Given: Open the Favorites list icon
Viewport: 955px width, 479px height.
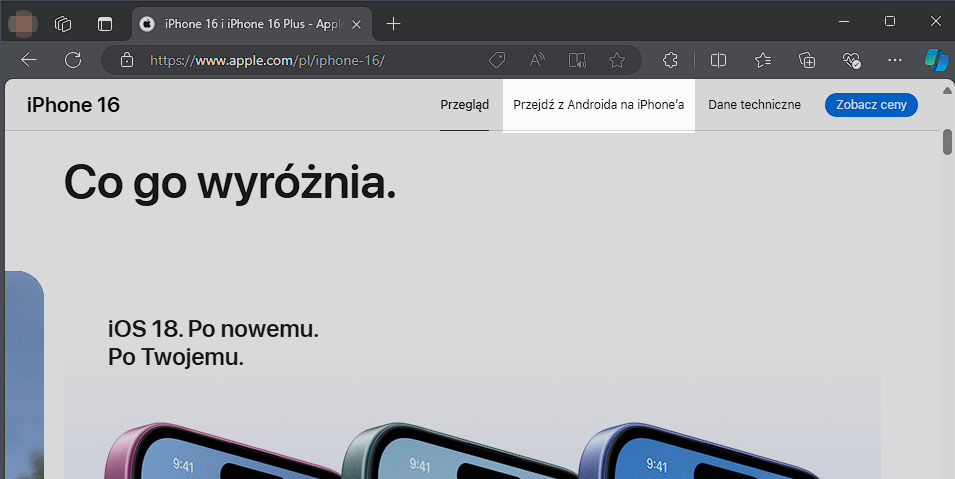Looking at the screenshot, I should click(763, 60).
